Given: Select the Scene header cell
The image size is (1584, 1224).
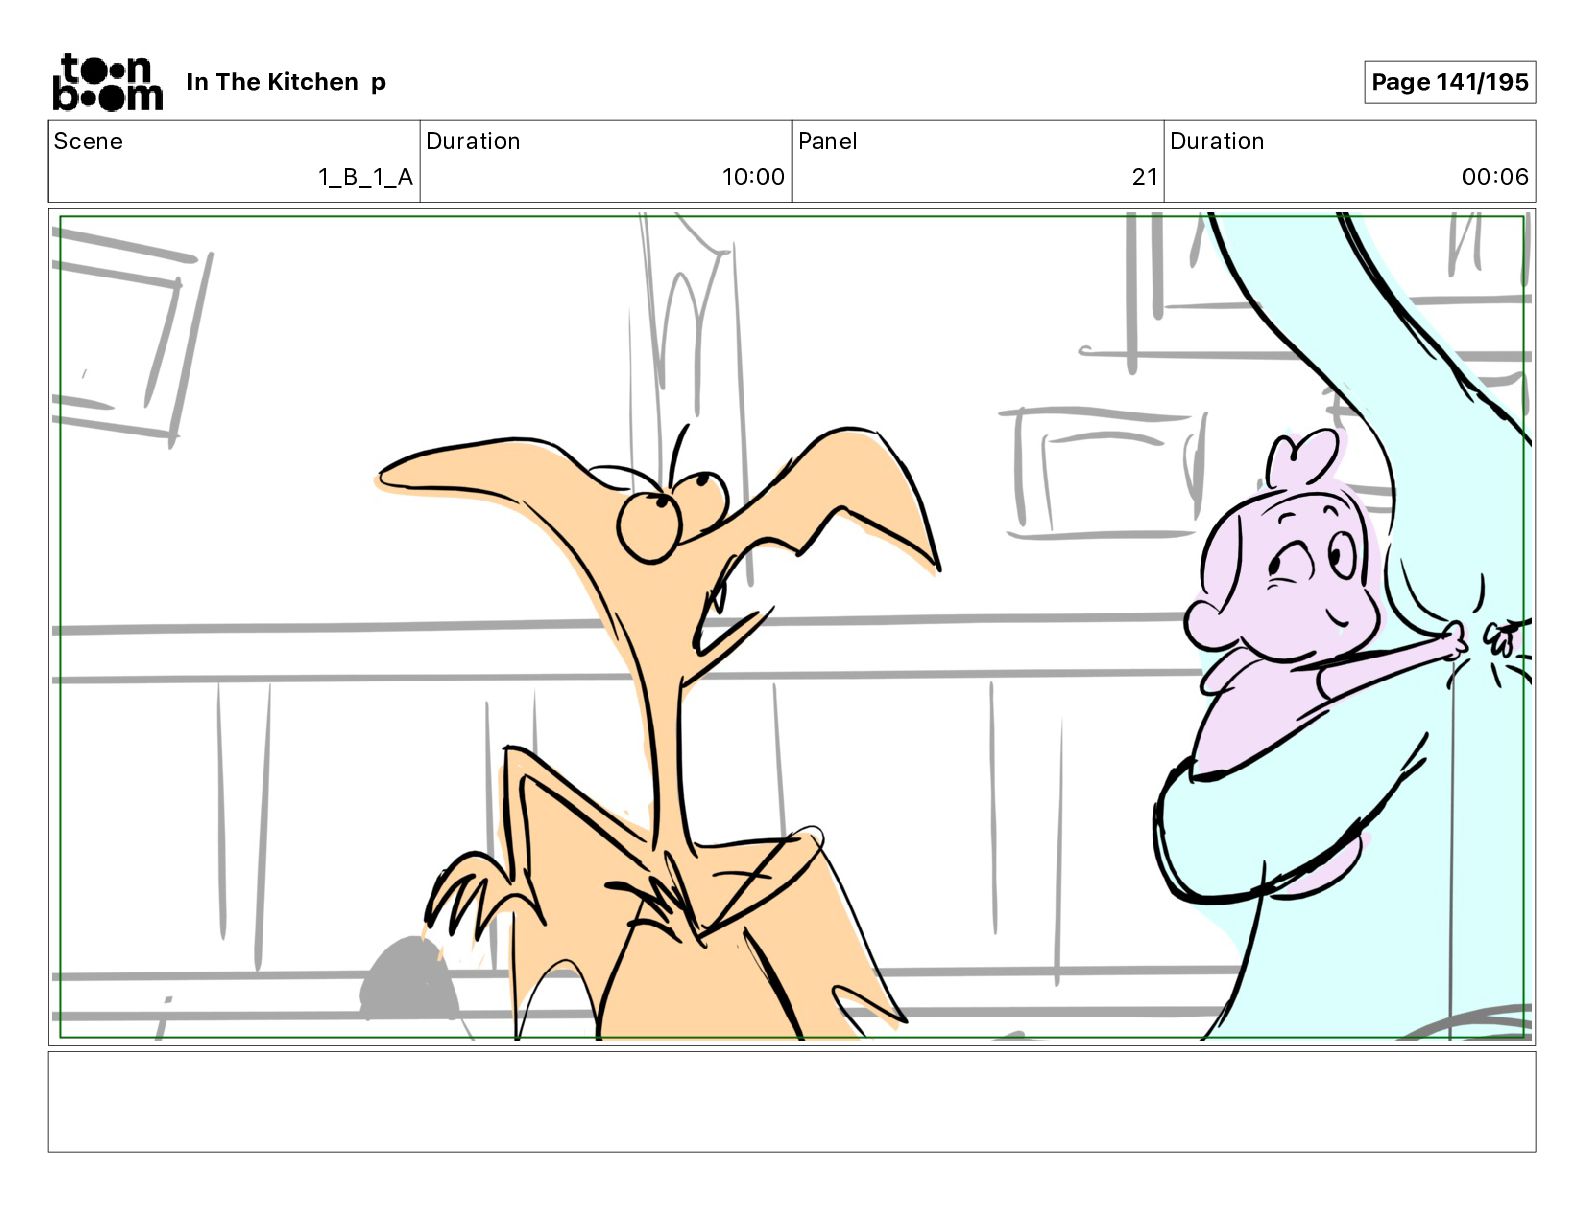Looking at the screenshot, I should pos(234,161).
